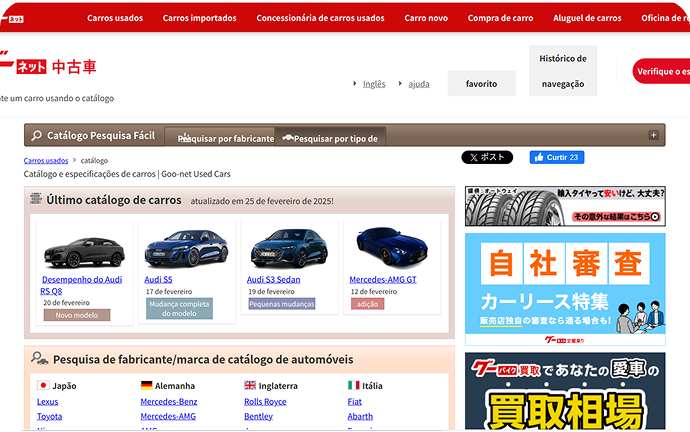690x432 pixels.
Task: Open the Mercedes-AMG brand link under Alemanha
Action: (168, 416)
